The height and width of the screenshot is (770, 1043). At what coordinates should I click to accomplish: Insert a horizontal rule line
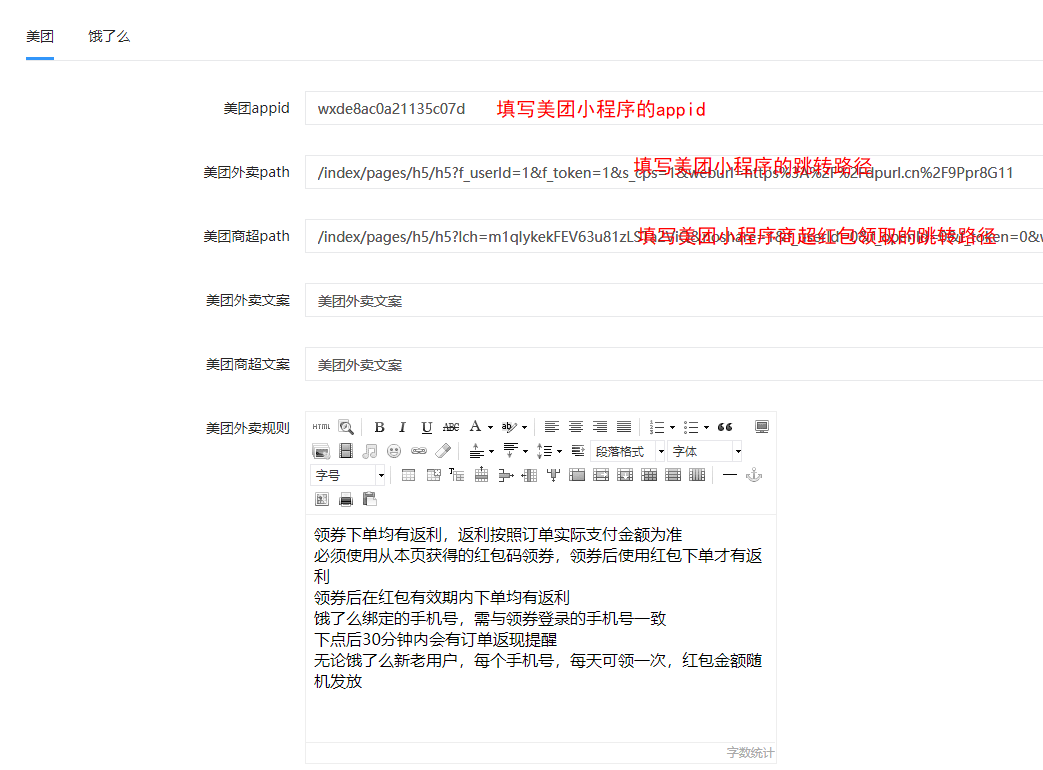(x=730, y=475)
